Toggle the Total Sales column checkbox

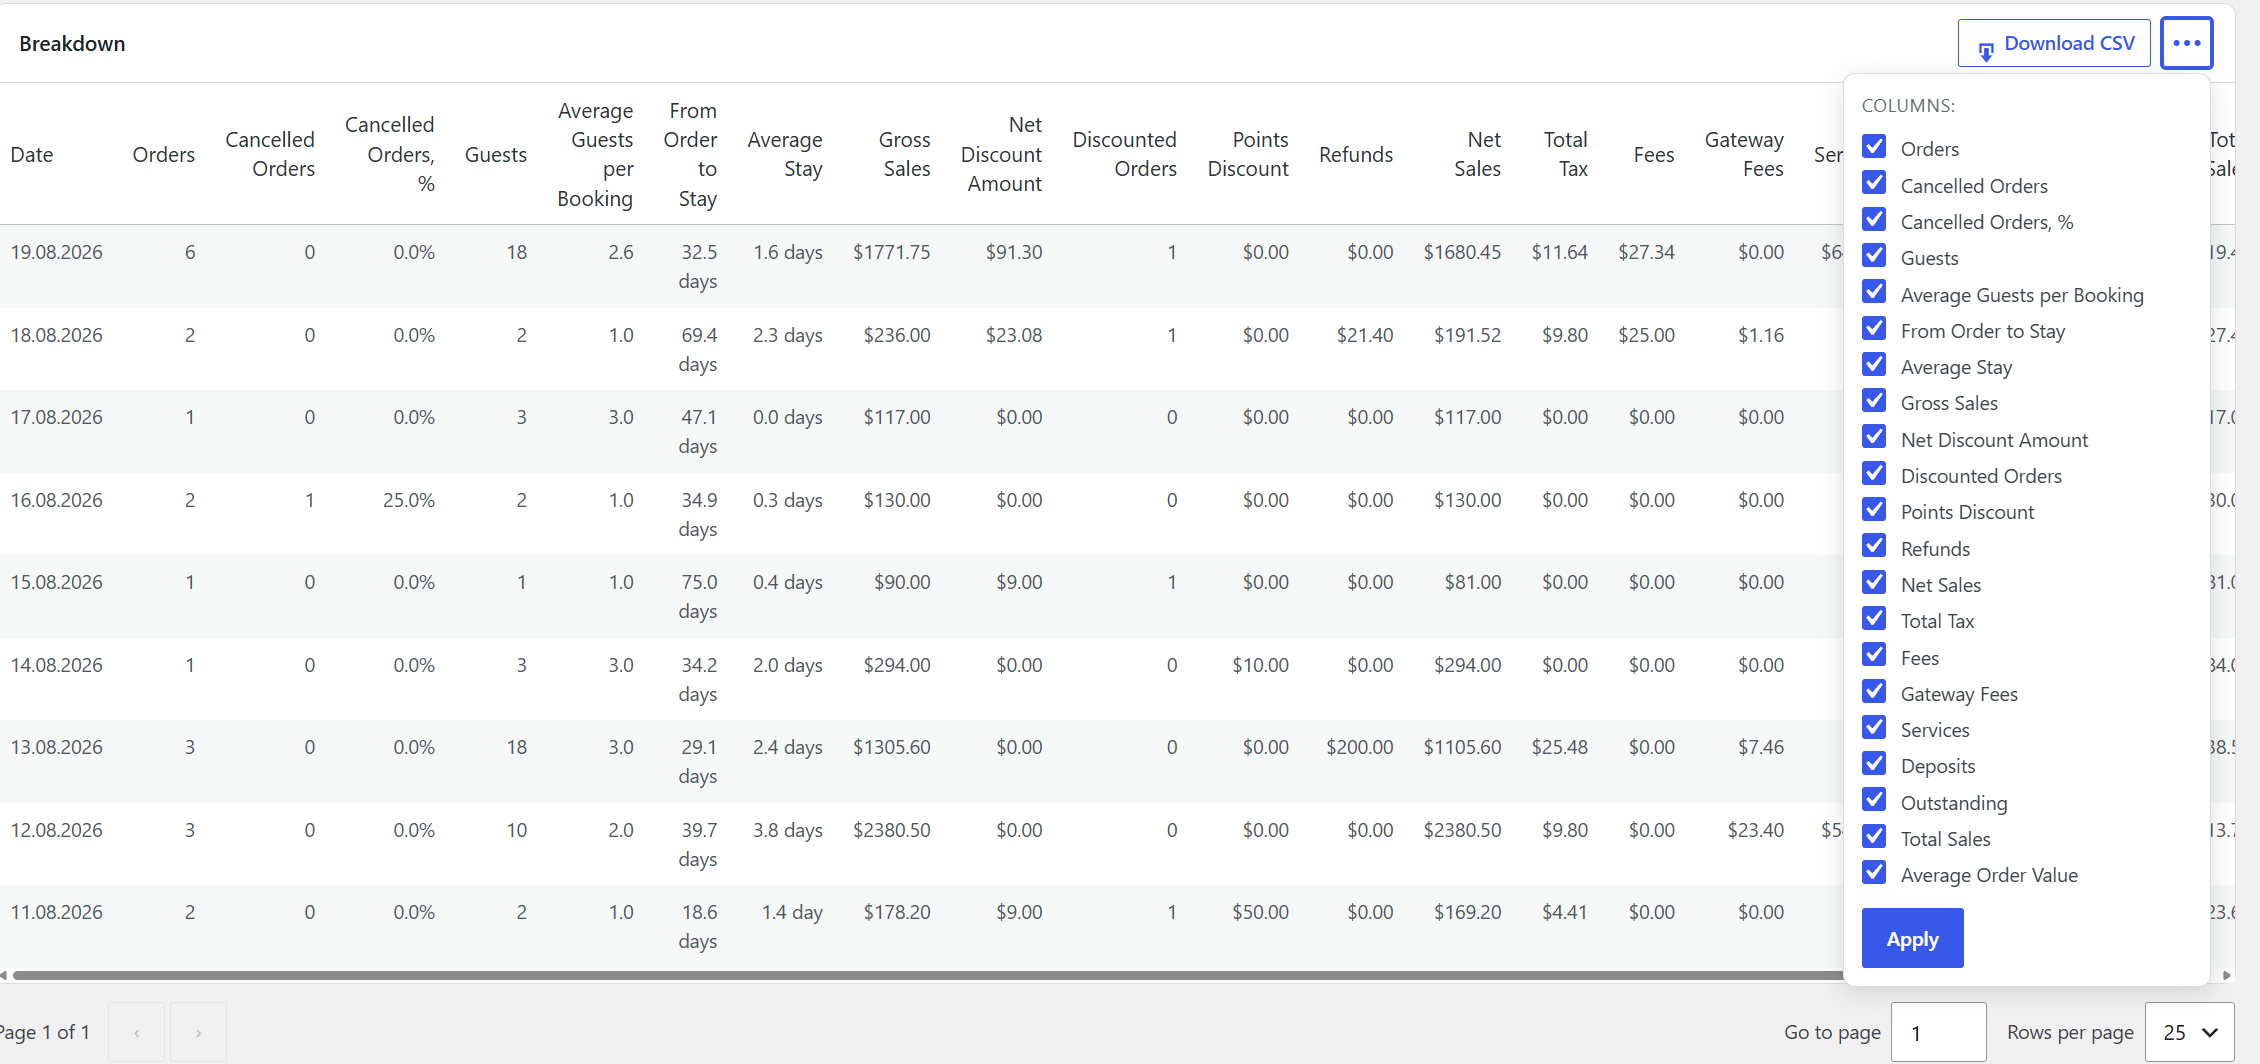click(1874, 837)
